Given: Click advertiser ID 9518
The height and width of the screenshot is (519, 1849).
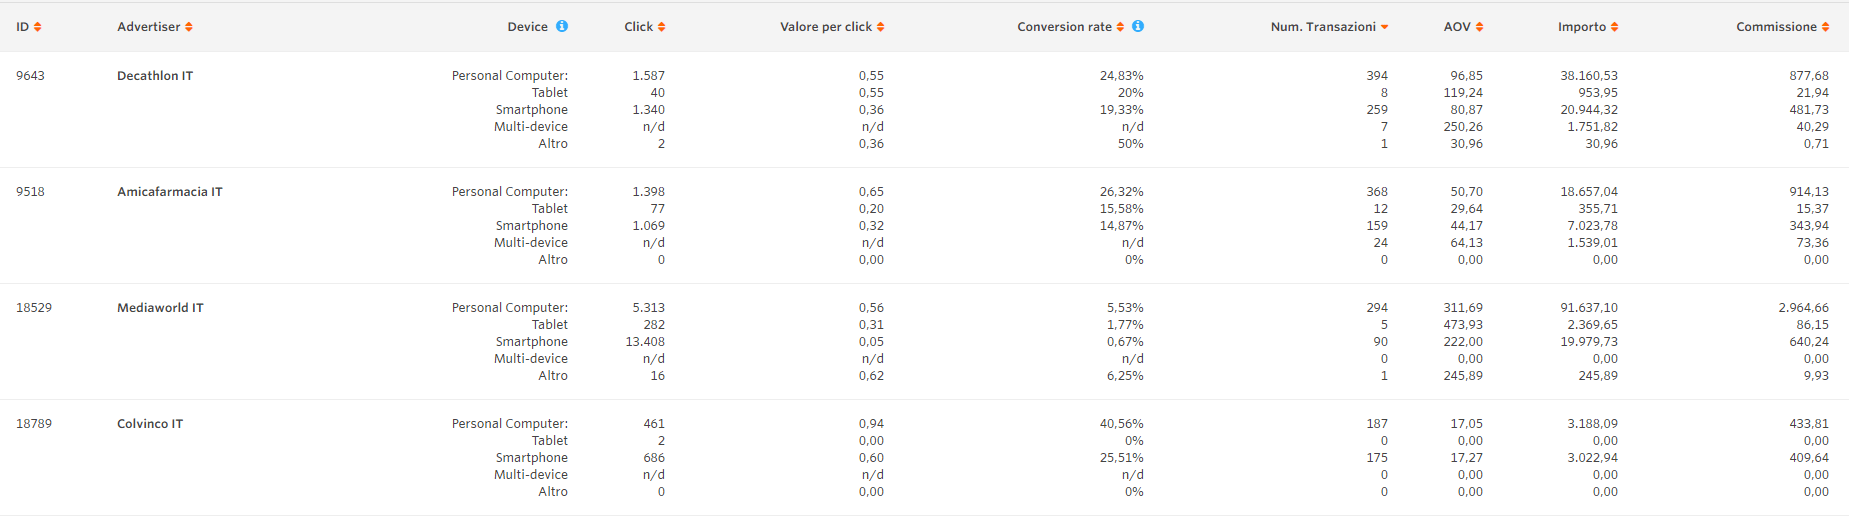Looking at the screenshot, I should tap(30, 192).
